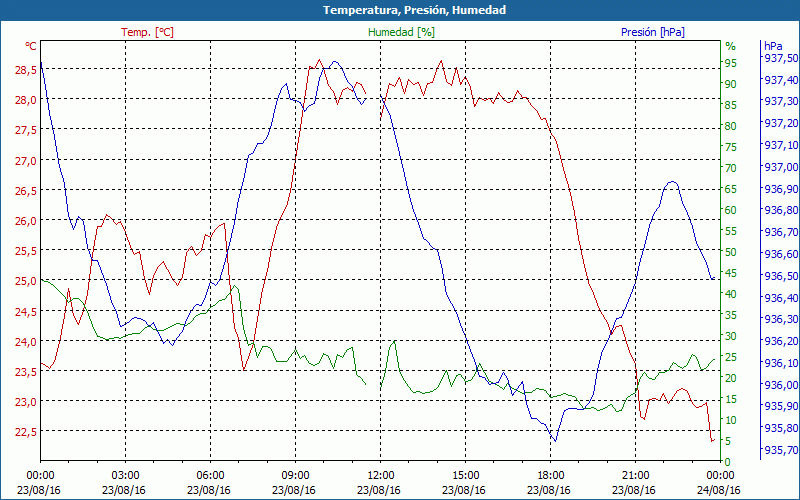Click the "85" humidity axis value

pos(731,105)
